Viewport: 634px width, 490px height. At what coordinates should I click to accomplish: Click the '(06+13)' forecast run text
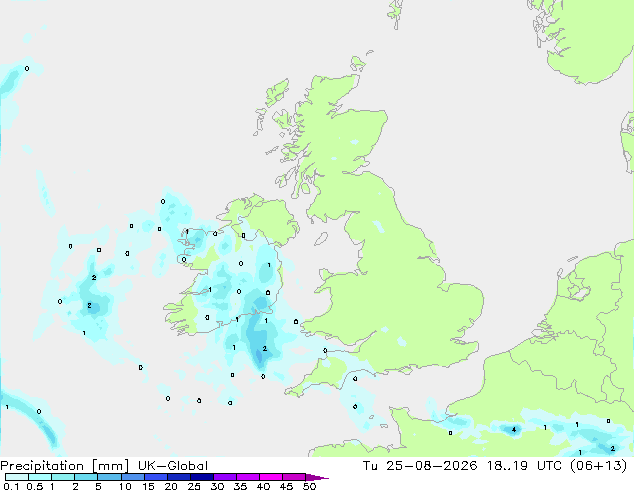598,466
